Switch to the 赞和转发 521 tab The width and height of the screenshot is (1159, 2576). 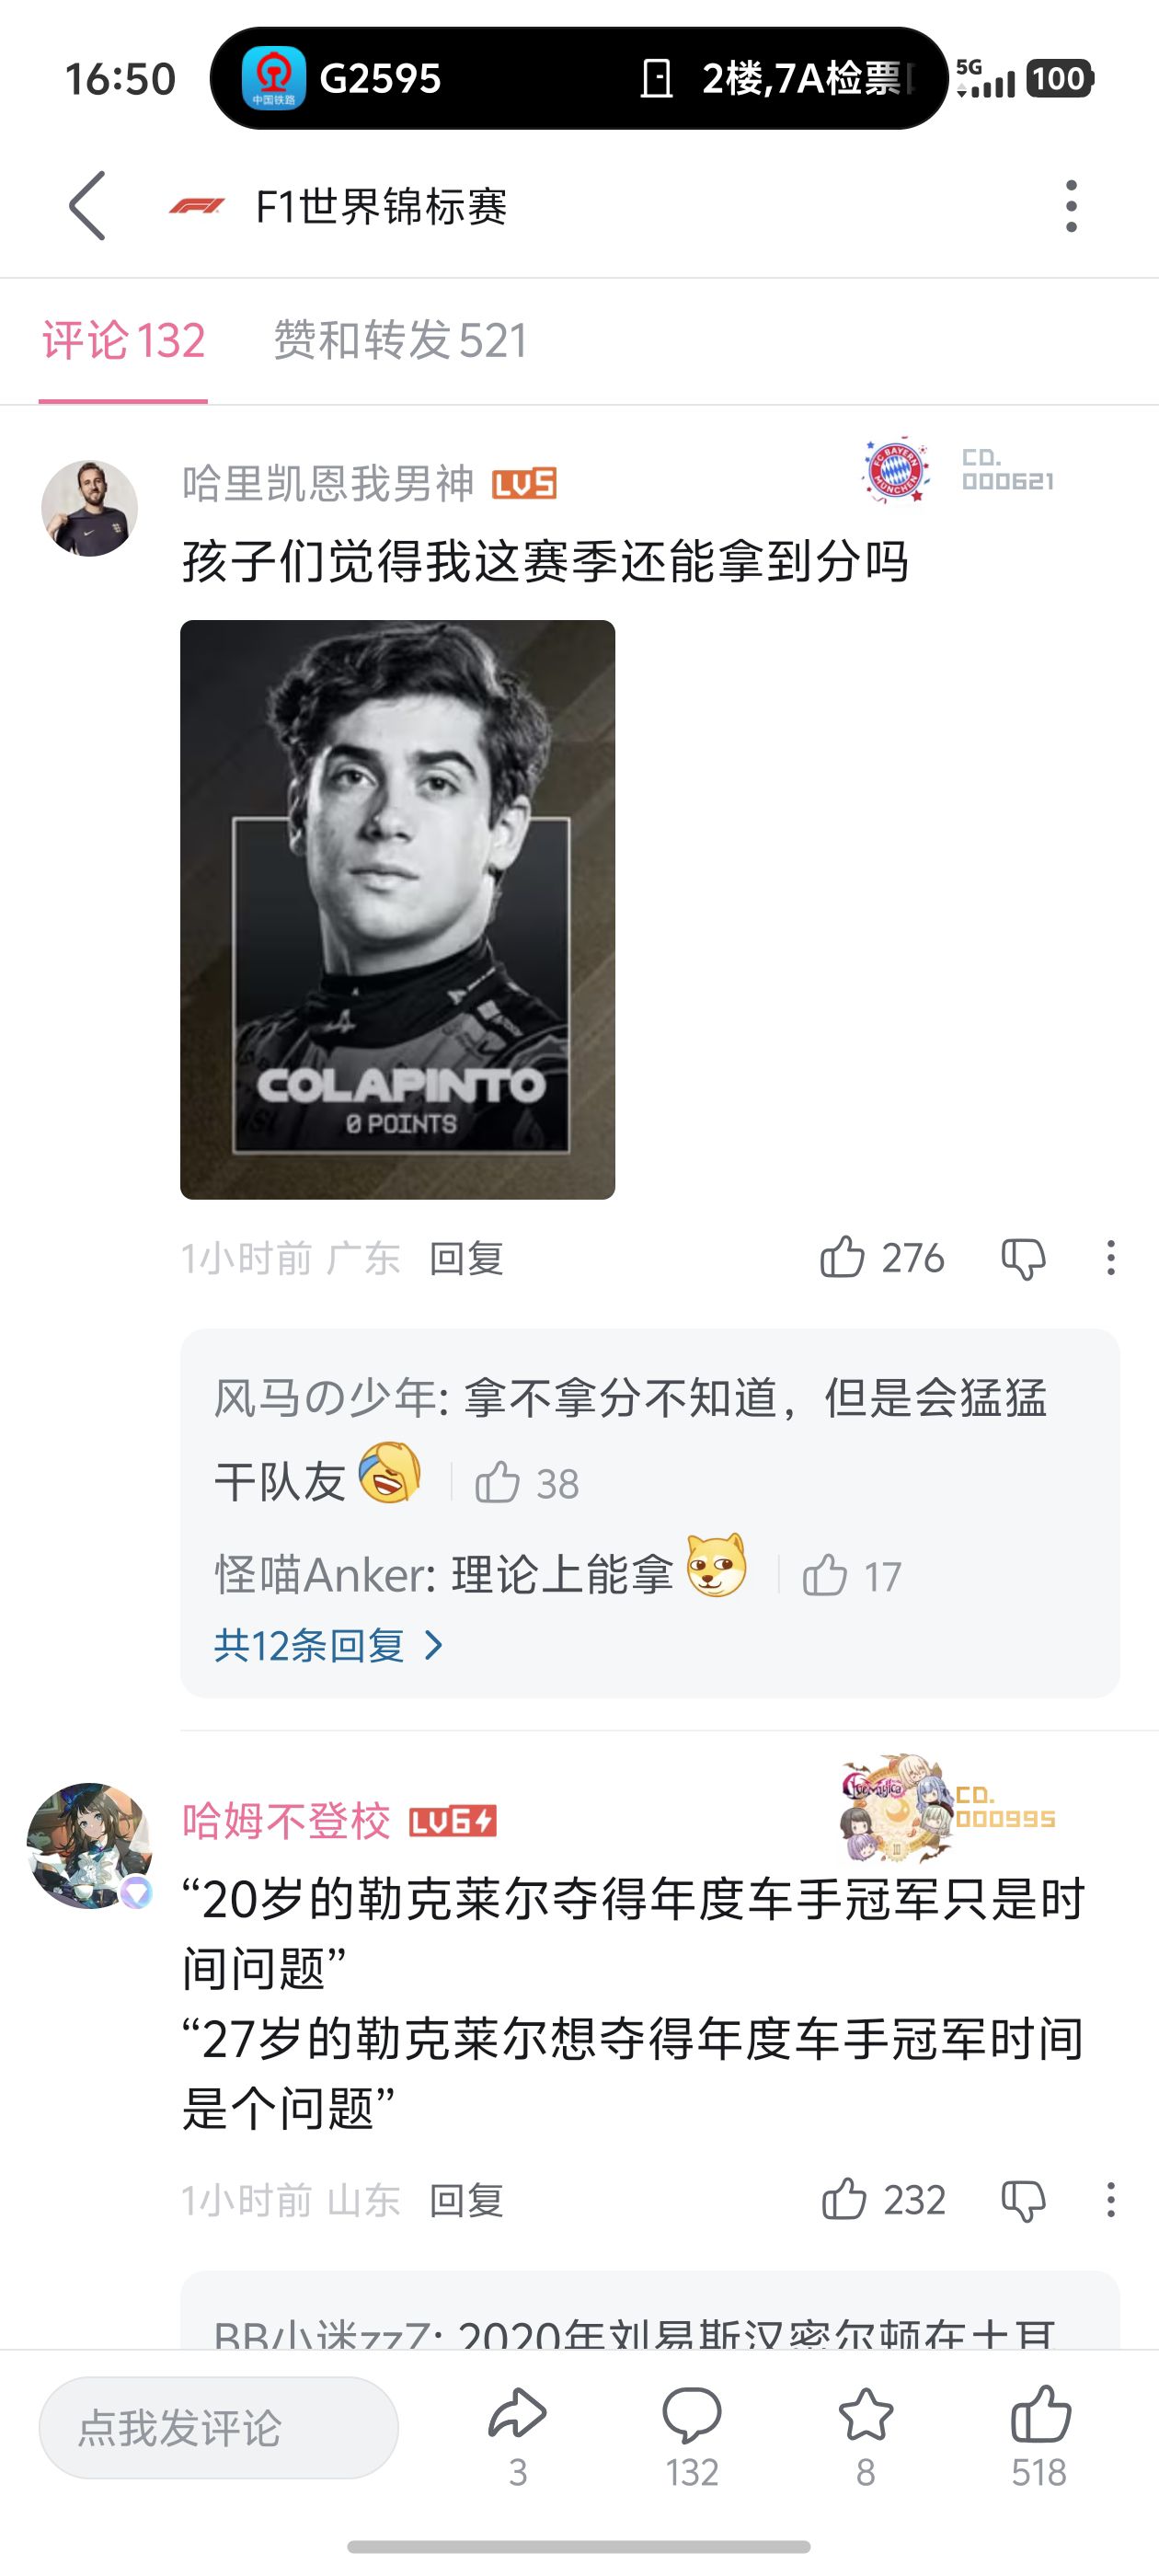click(x=400, y=340)
